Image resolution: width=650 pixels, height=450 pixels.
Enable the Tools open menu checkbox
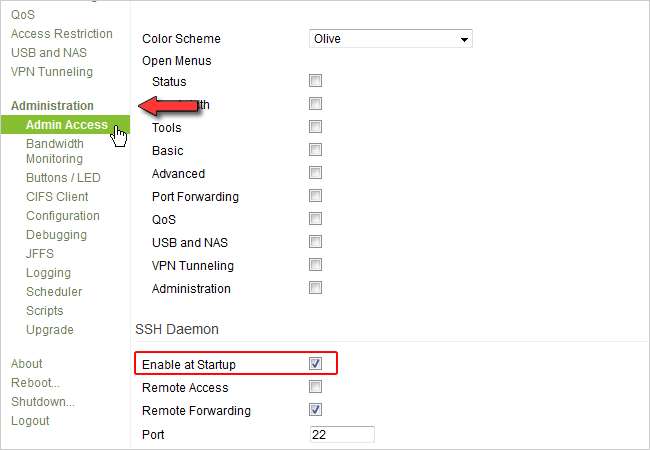[316, 127]
